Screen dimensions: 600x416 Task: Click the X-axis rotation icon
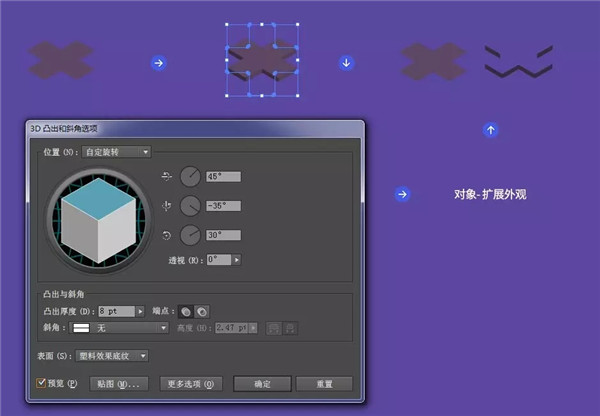[166, 176]
